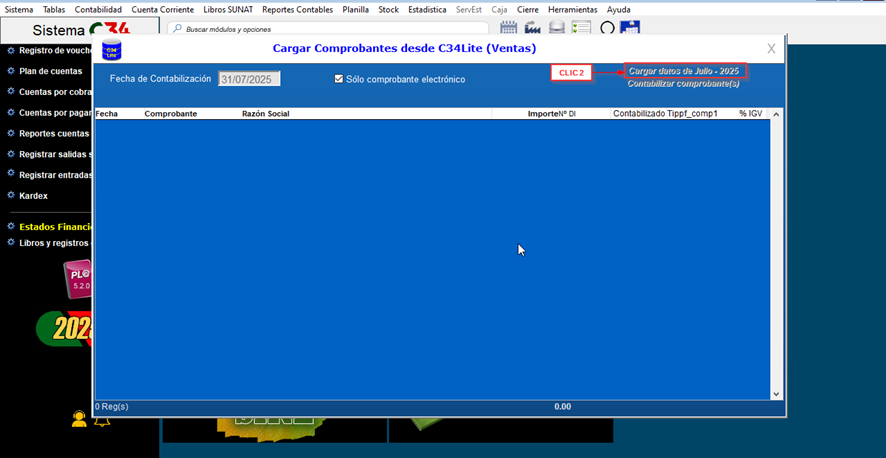The width and height of the screenshot is (886, 458).
Task: Select Plan de cuentas in the sidebar
Action: [x=50, y=71]
